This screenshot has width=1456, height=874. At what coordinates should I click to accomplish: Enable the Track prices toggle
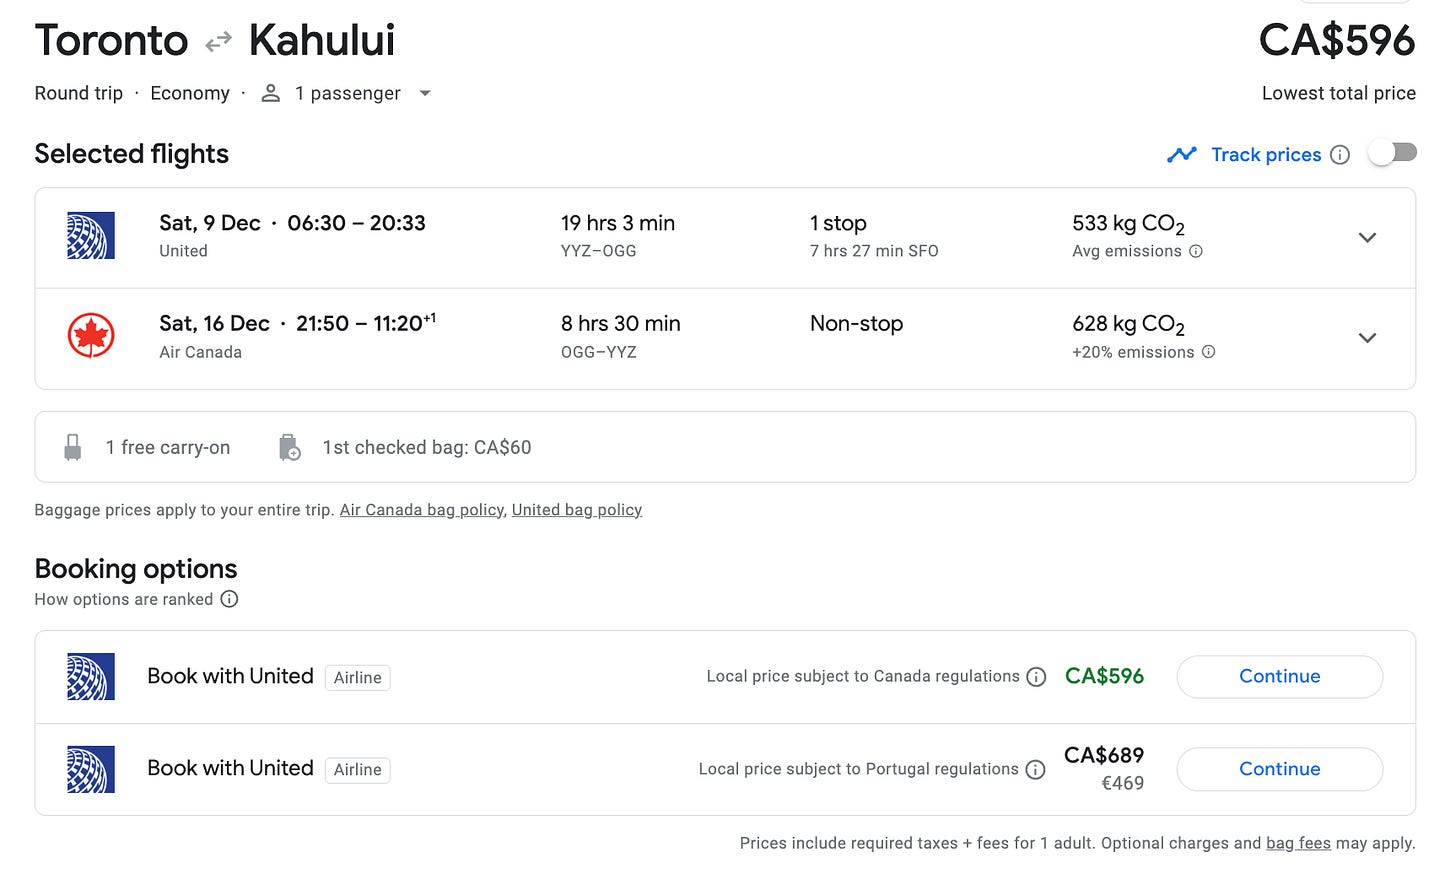pyautogui.click(x=1392, y=153)
